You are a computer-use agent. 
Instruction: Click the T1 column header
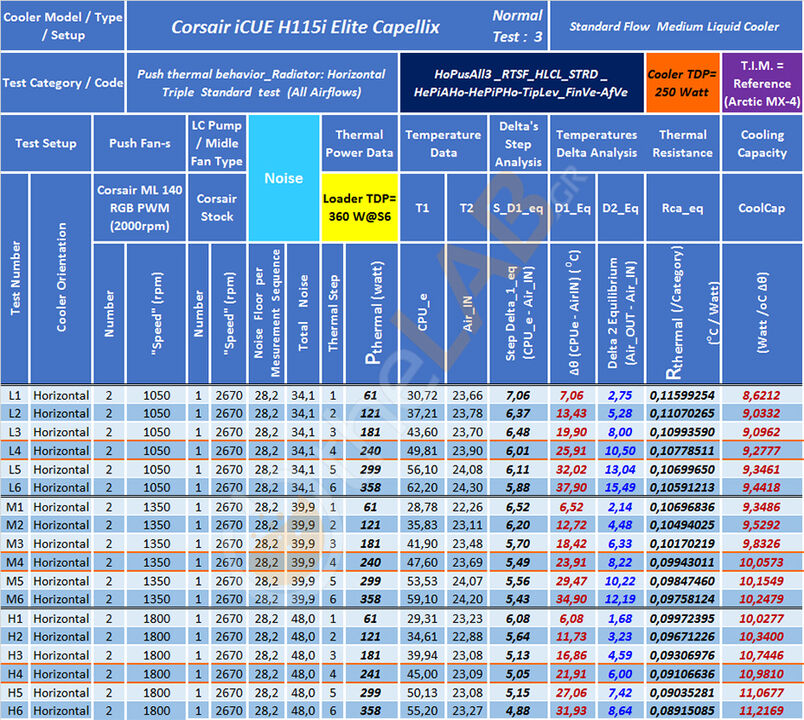(x=422, y=208)
